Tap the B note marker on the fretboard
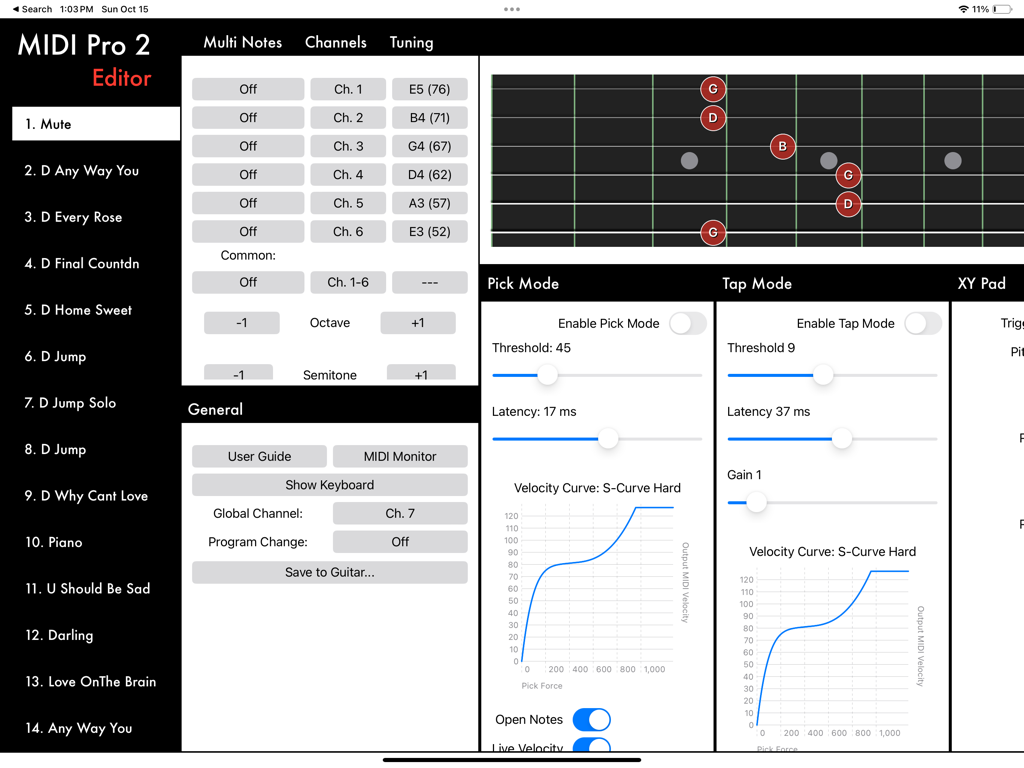The width and height of the screenshot is (1024, 768). tap(782, 146)
